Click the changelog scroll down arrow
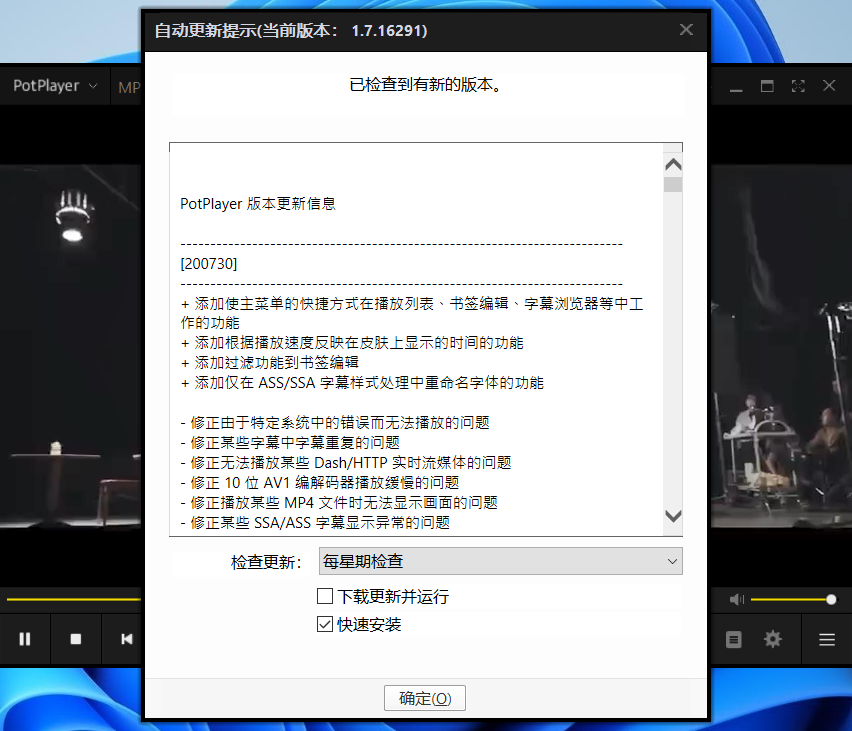852x731 pixels. (x=673, y=516)
